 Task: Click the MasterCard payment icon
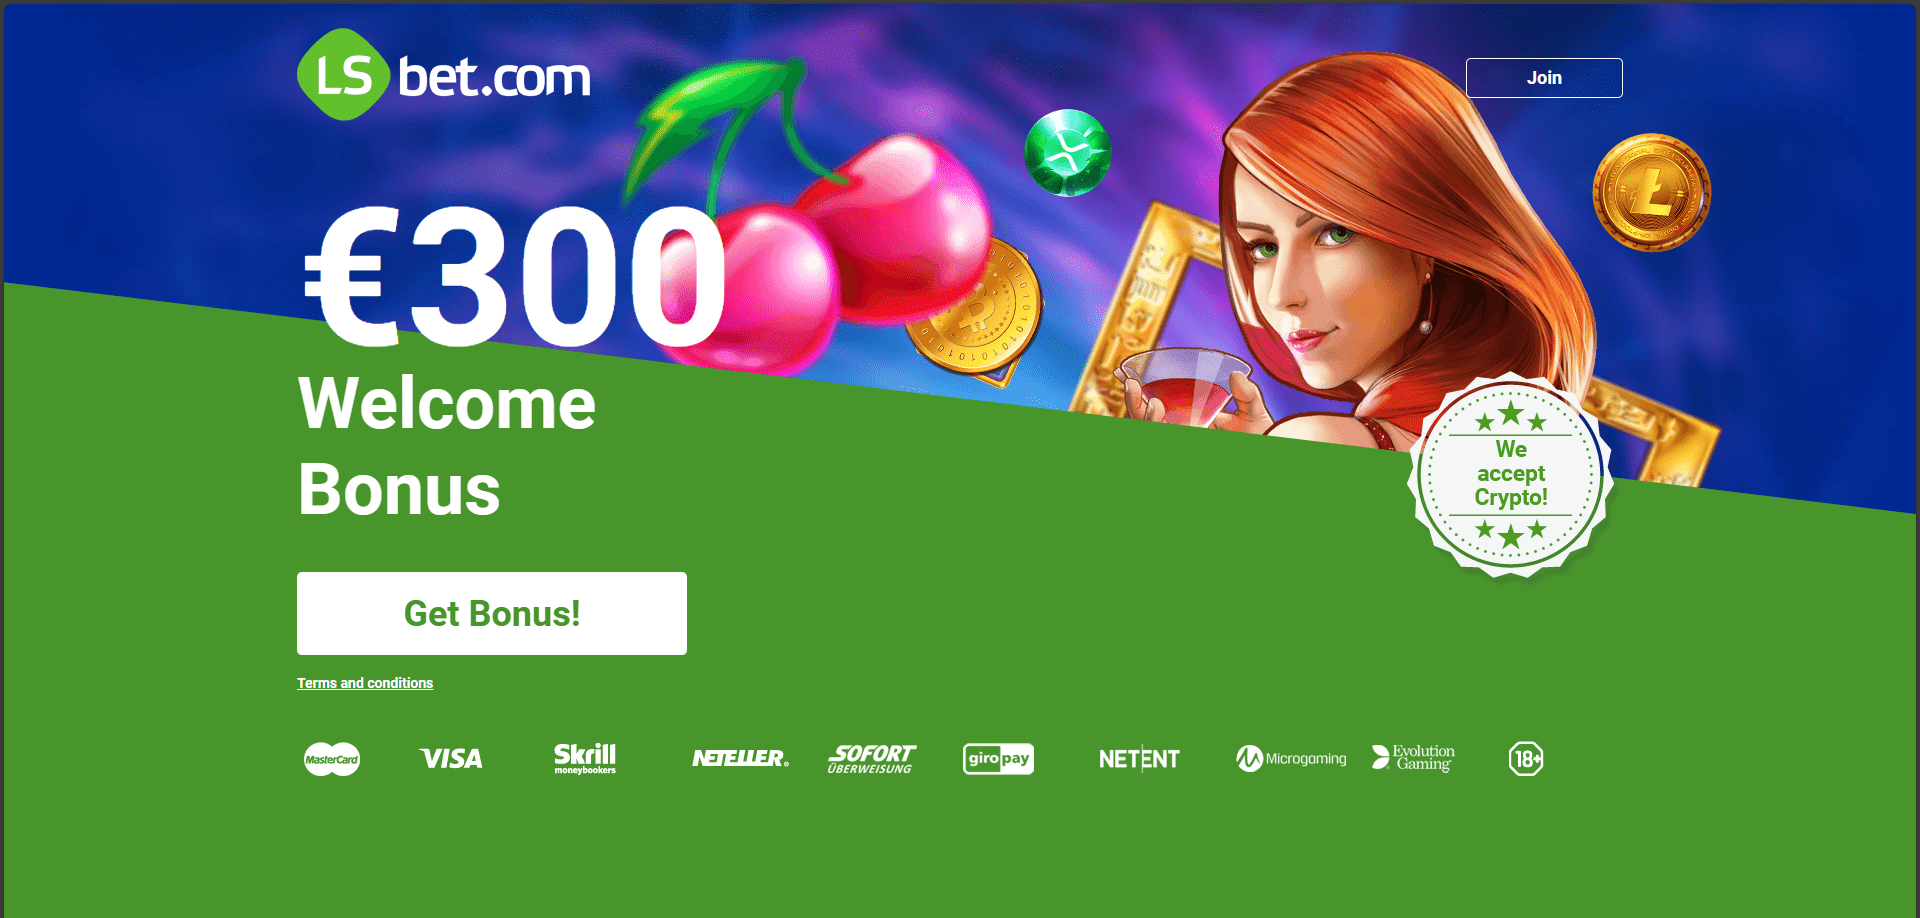(332, 759)
